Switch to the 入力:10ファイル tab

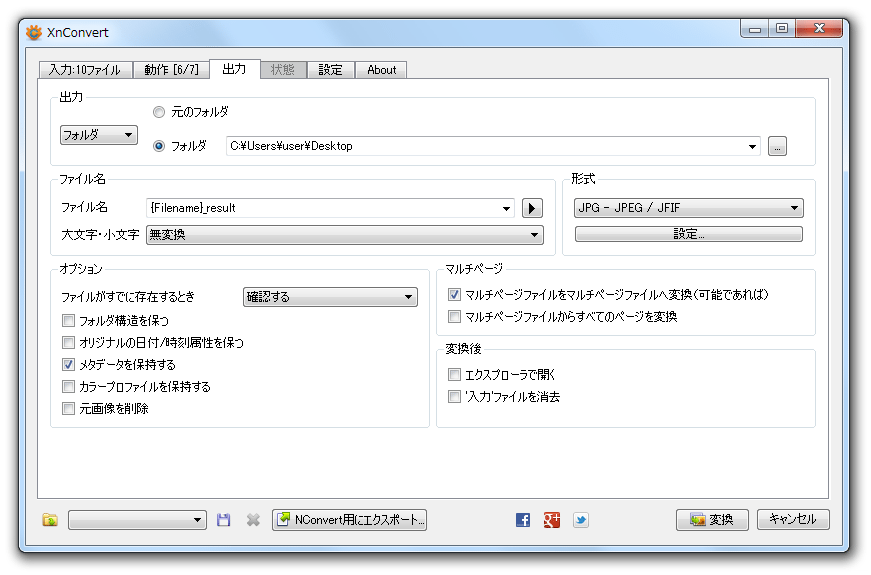click(x=85, y=70)
